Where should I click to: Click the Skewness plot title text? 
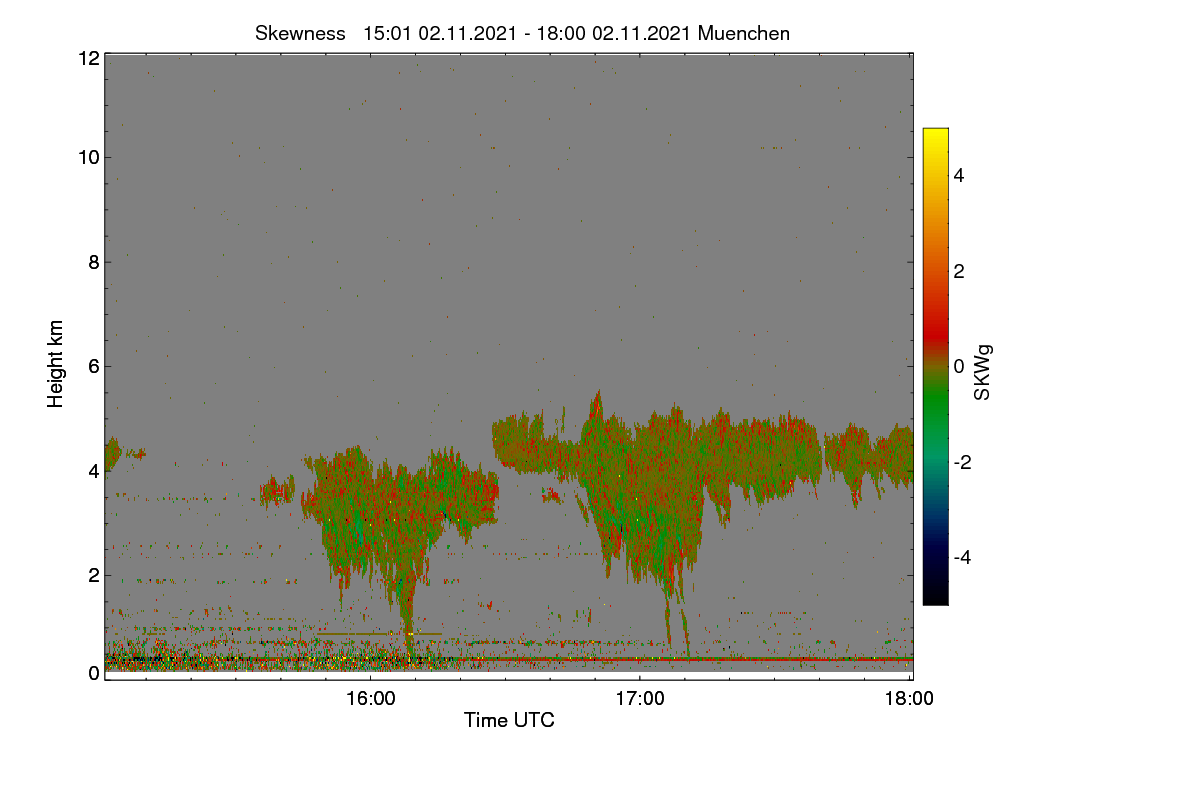pyautogui.click(x=522, y=33)
